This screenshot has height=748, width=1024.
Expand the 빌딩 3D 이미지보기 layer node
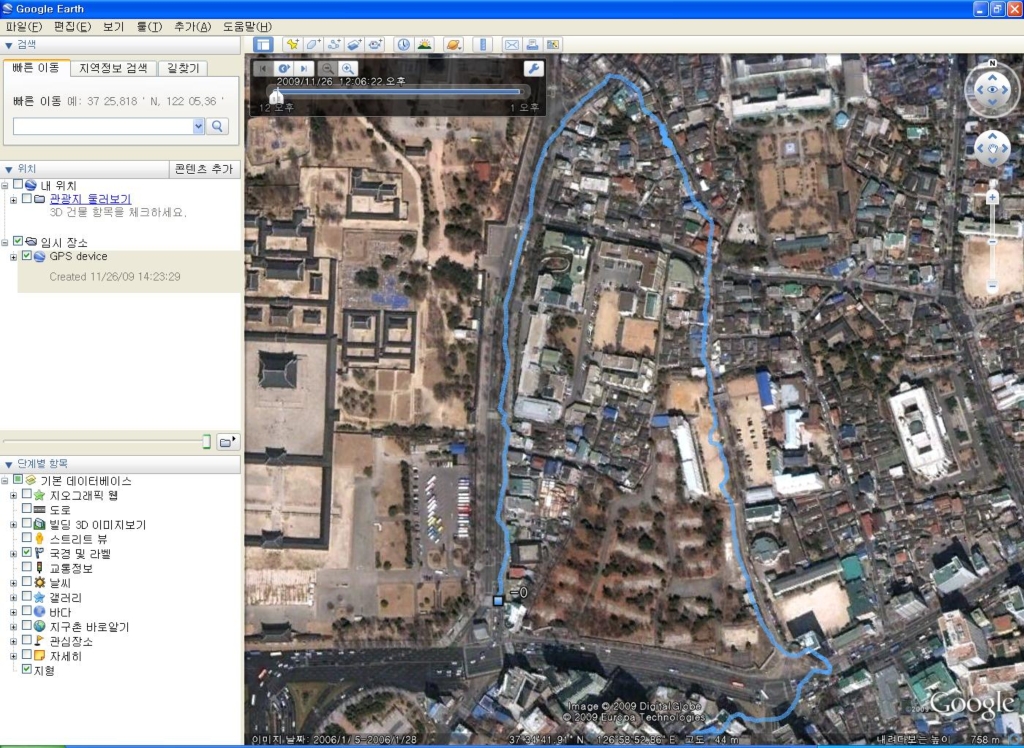[x=13, y=525]
